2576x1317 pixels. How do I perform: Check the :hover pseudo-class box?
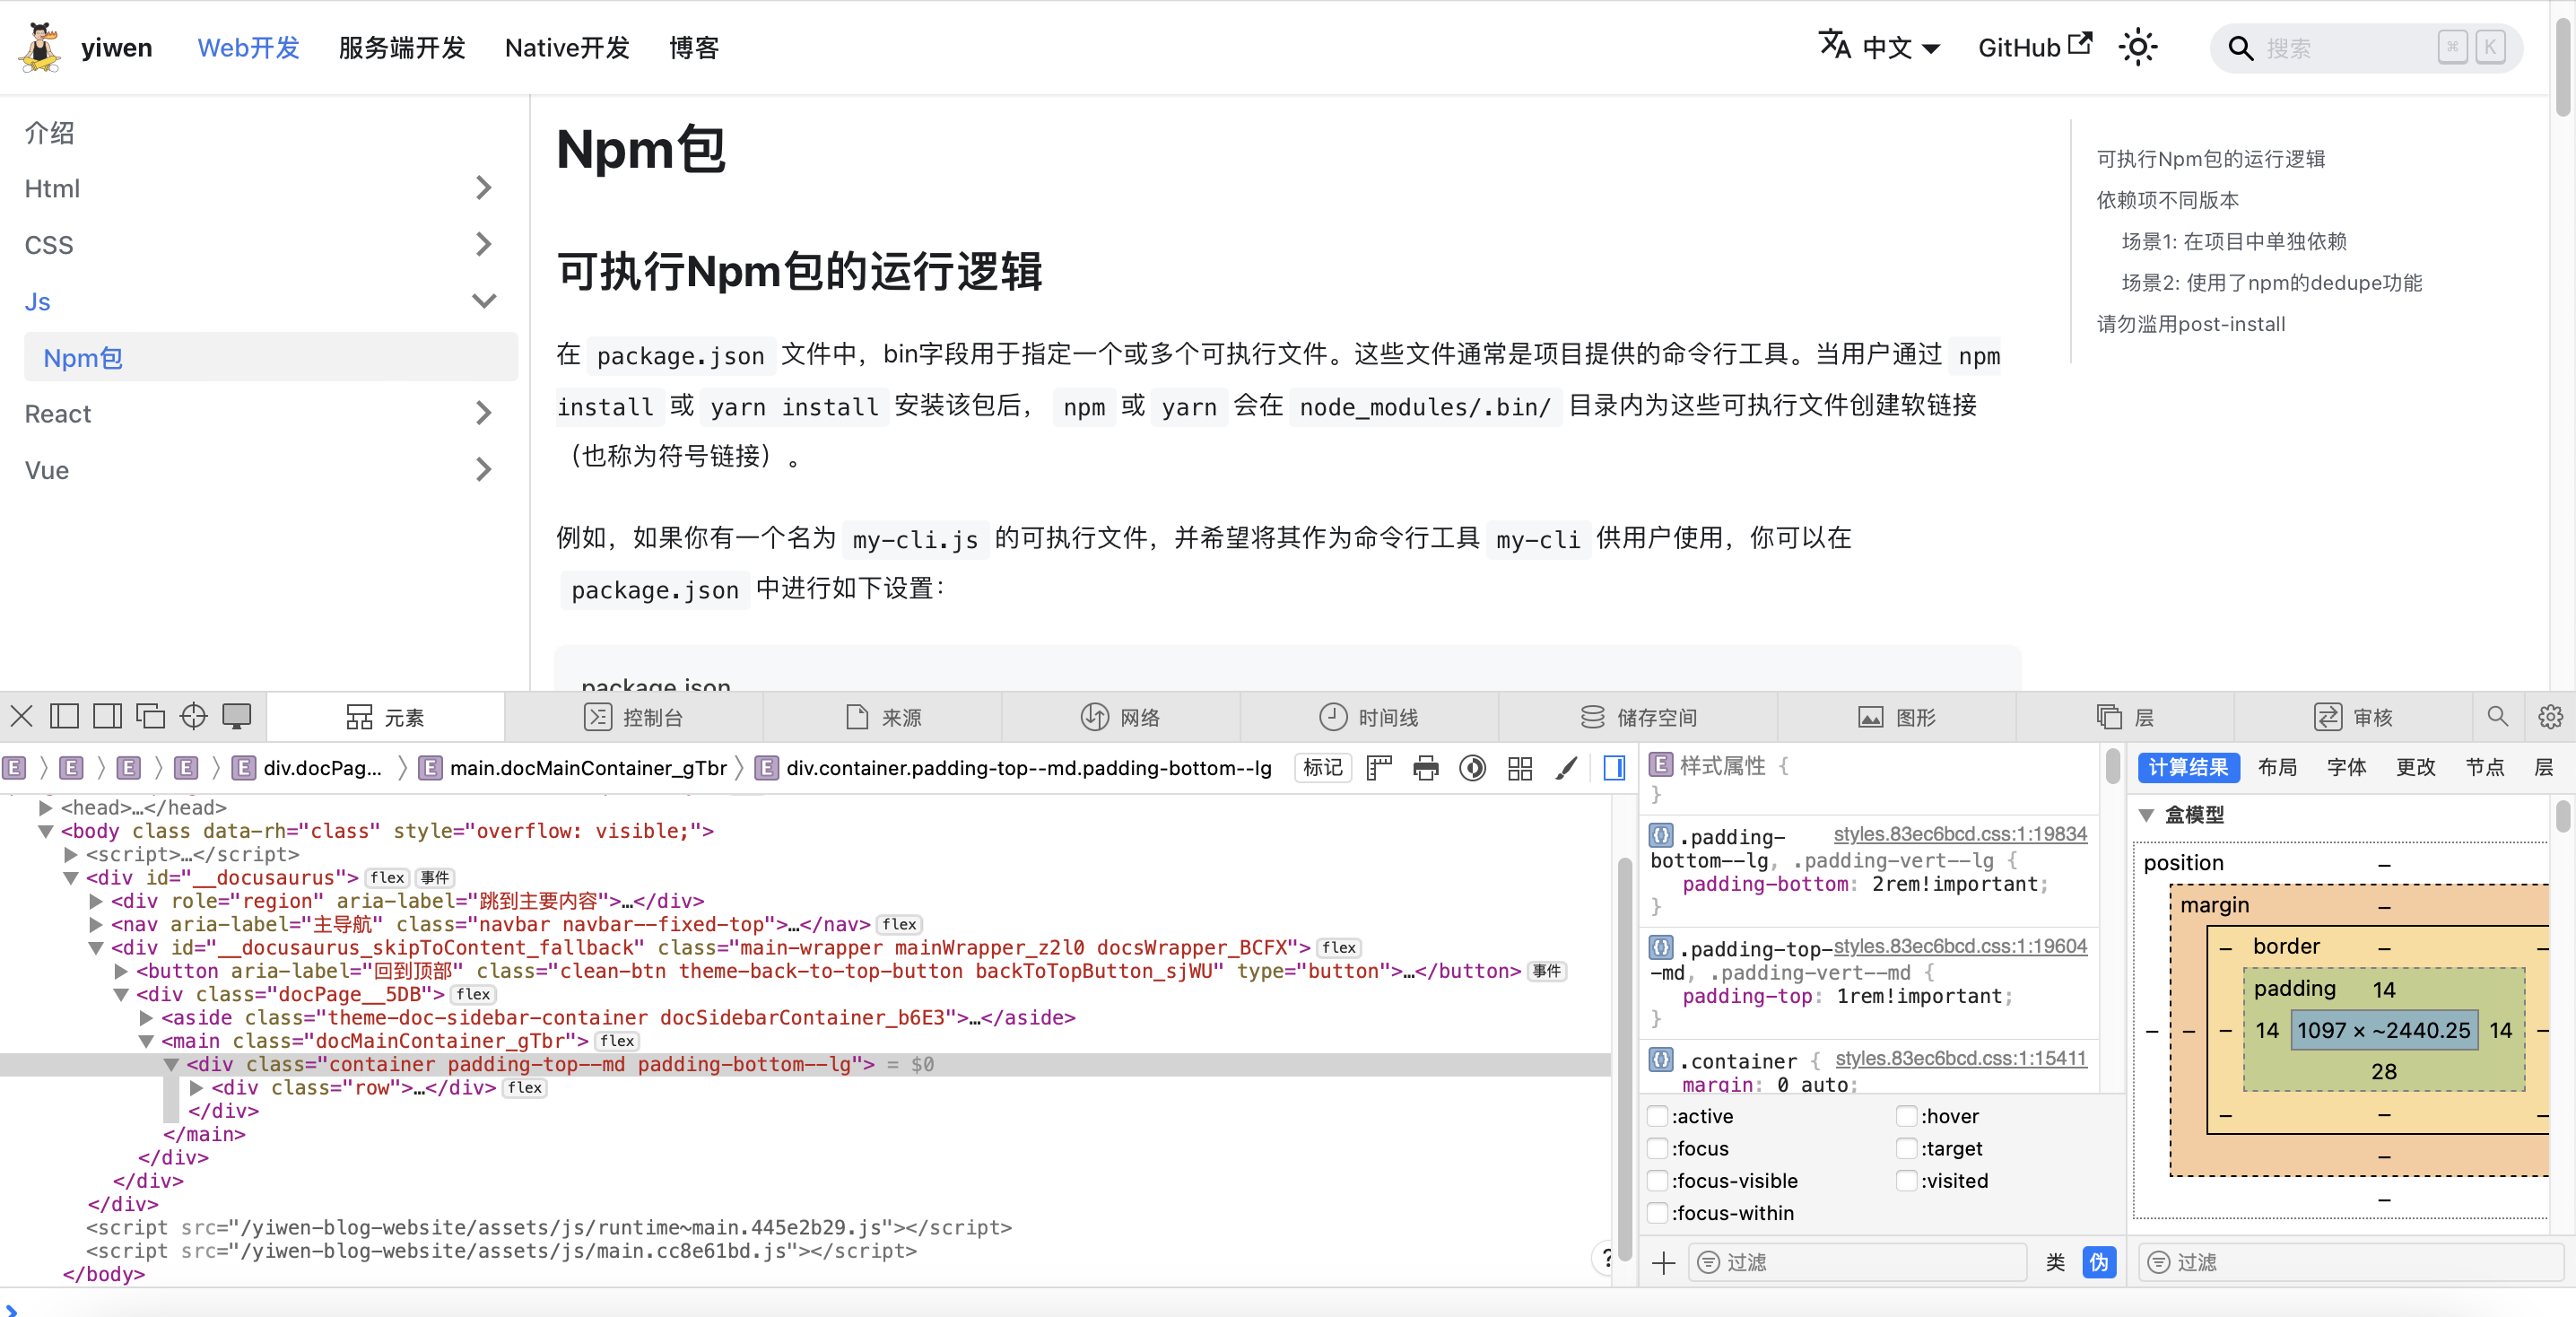point(1907,1116)
